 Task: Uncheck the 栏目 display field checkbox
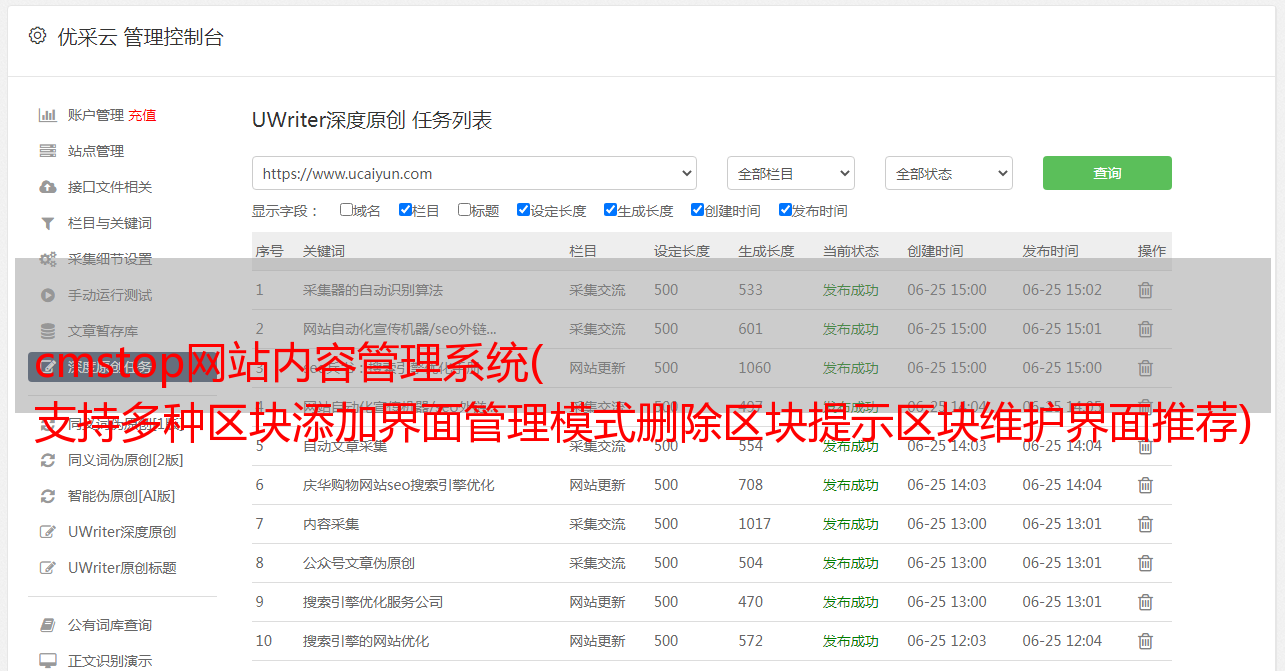click(x=405, y=210)
